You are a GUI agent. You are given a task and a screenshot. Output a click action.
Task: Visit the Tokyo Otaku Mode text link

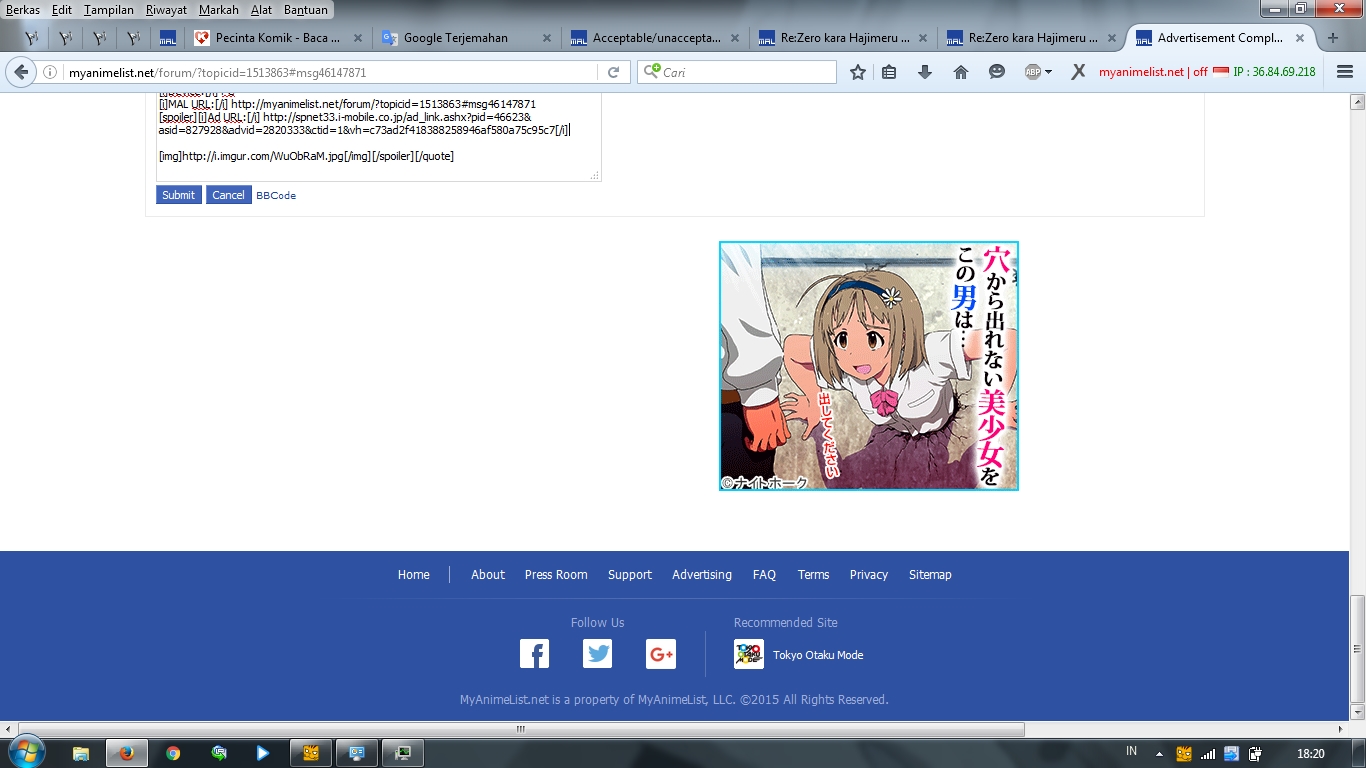point(818,655)
